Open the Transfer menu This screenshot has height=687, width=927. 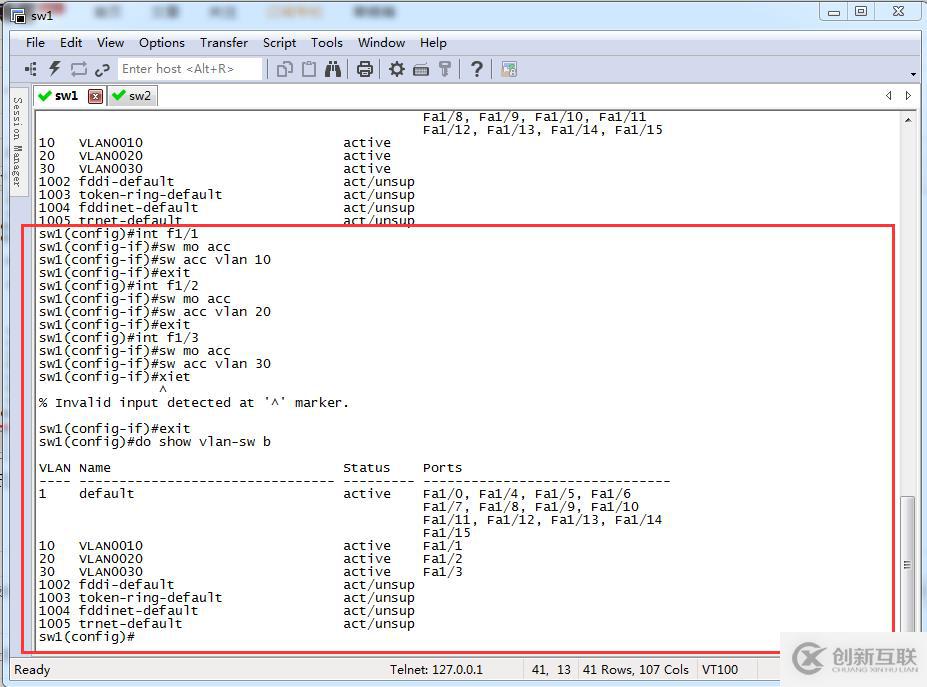coord(223,43)
